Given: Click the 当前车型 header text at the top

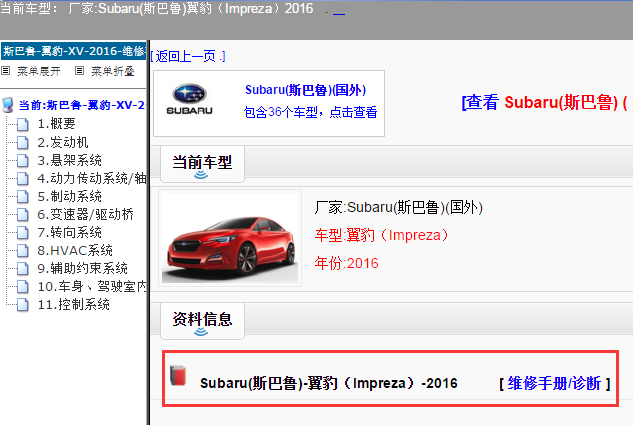Looking at the screenshot, I should [157, 8].
